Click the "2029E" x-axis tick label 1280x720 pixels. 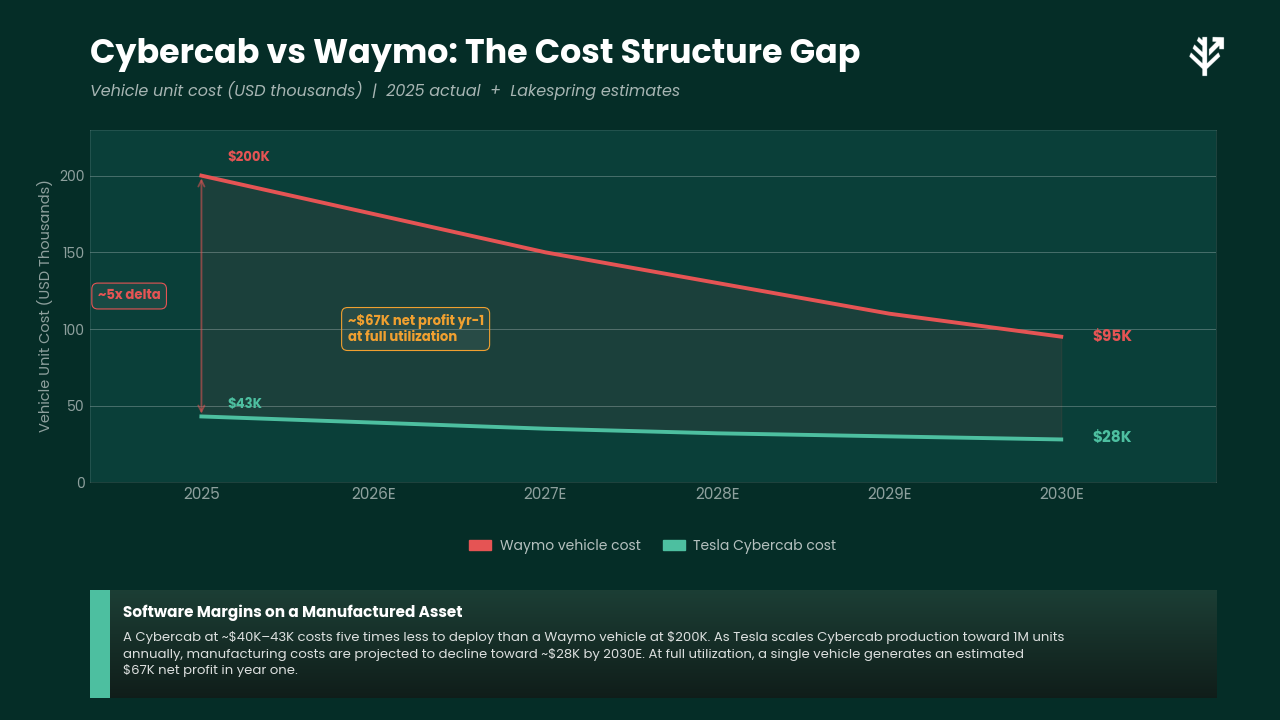(x=889, y=494)
